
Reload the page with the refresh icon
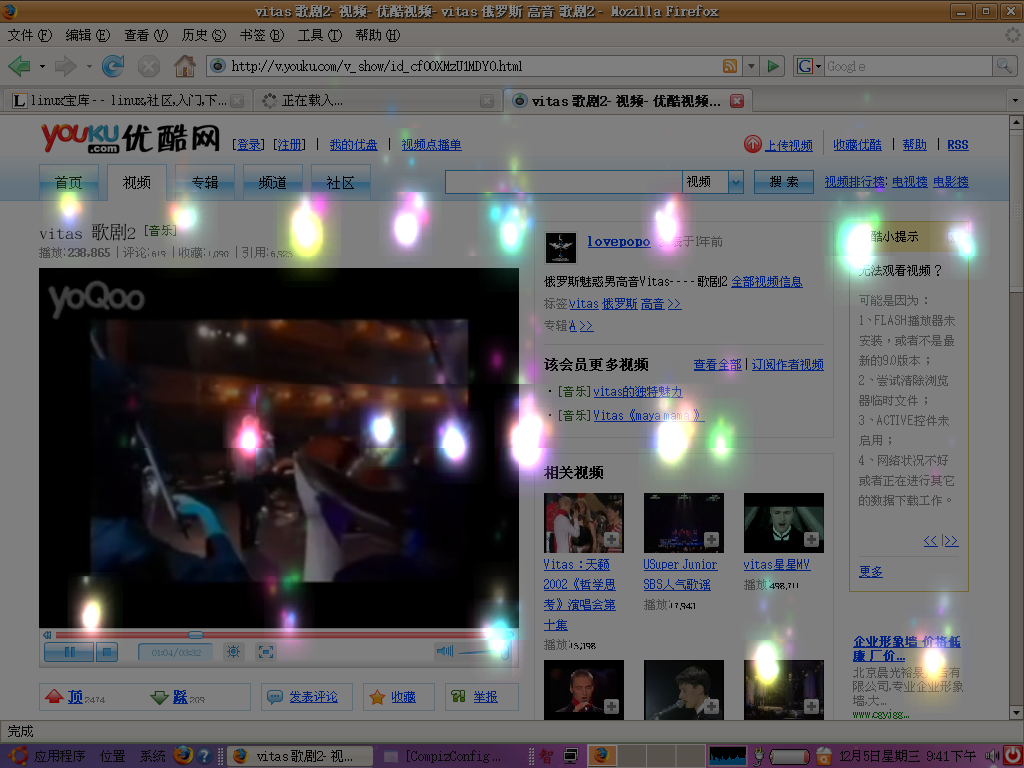(x=113, y=66)
